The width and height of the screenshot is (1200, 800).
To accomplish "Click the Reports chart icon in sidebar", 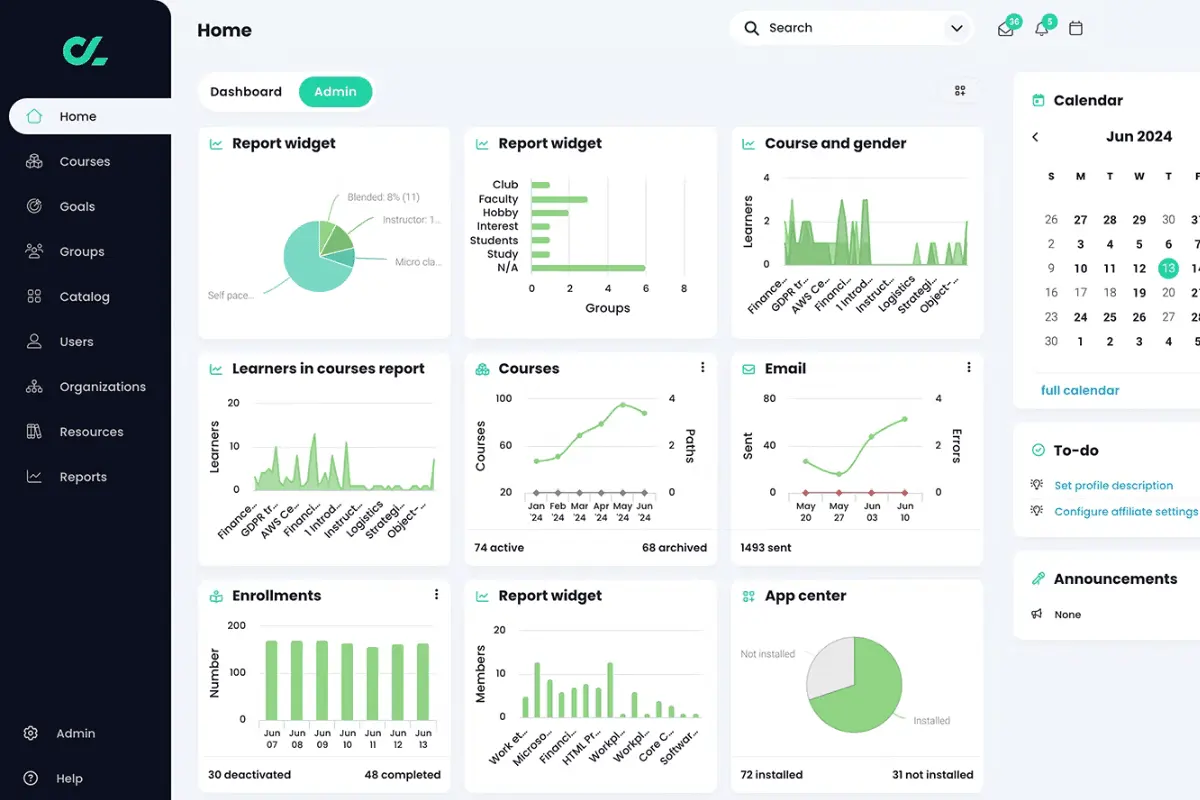I will point(34,476).
